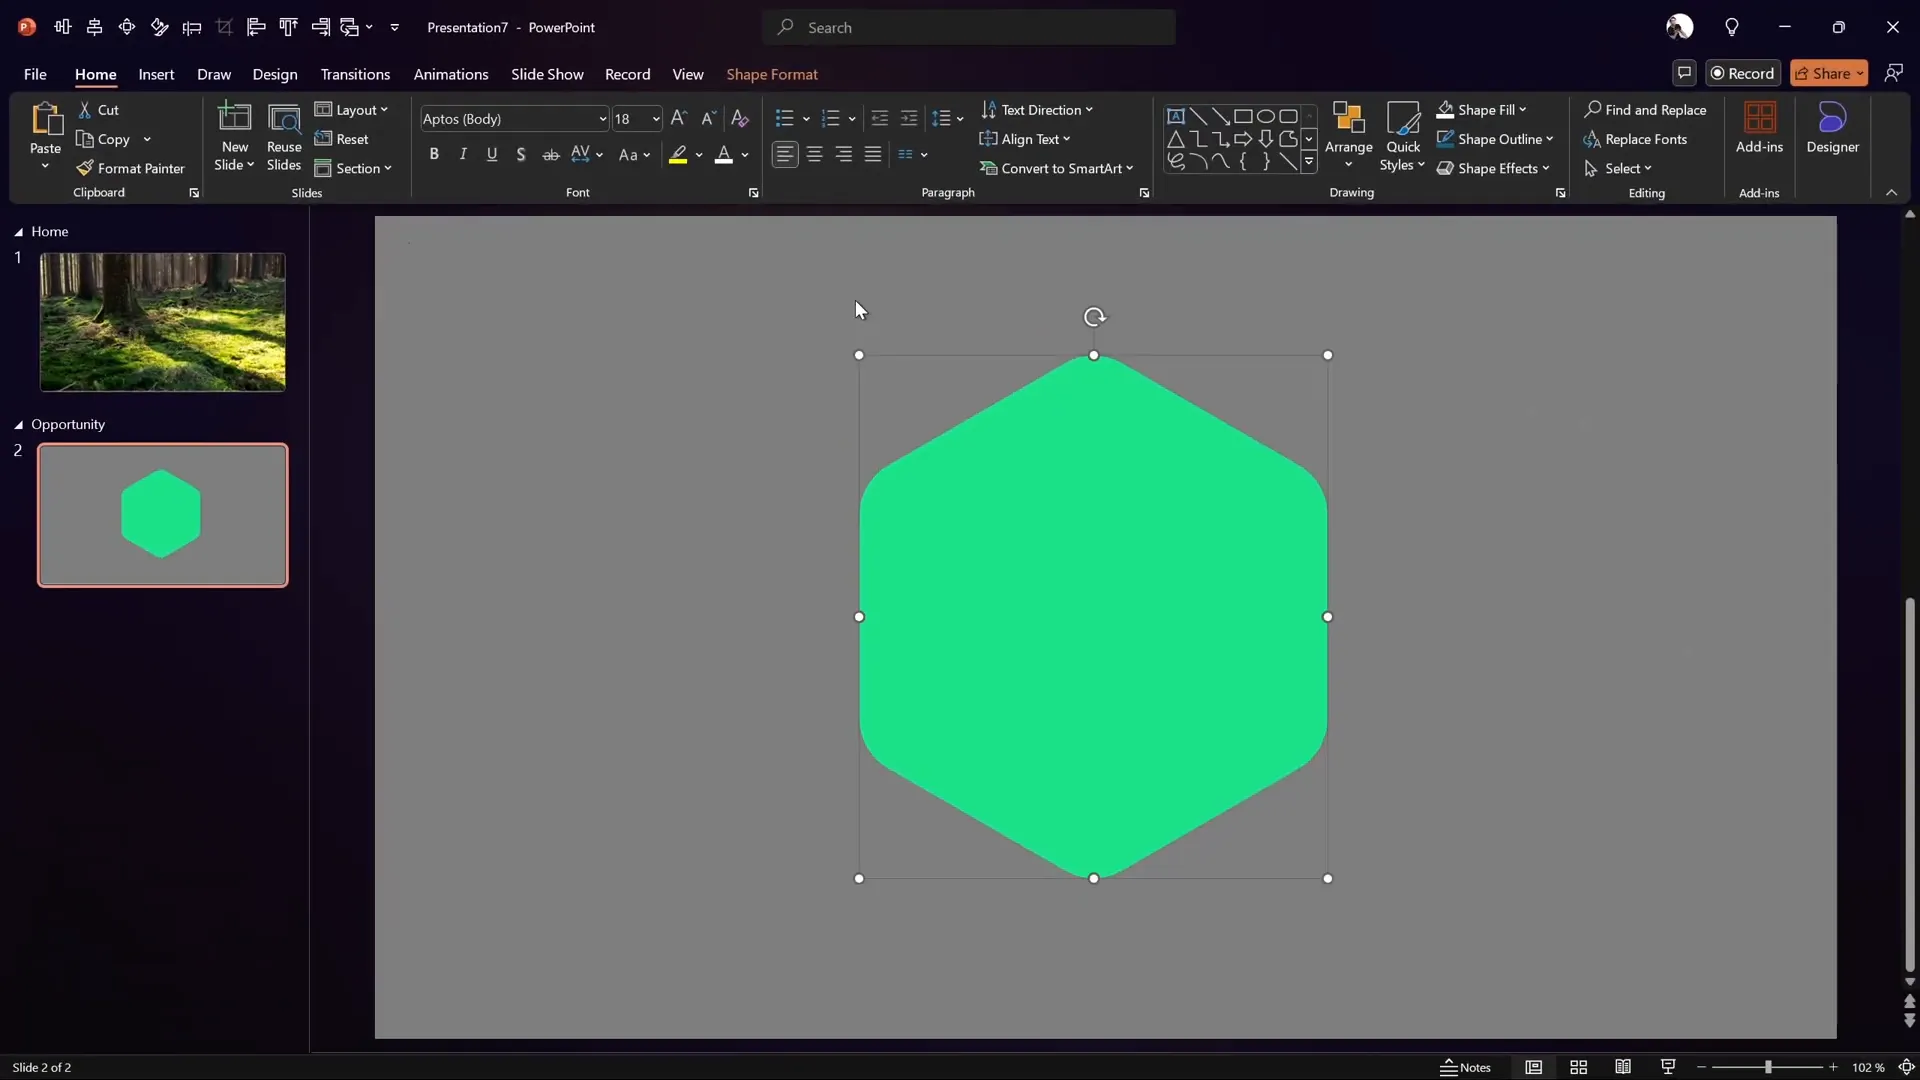Screen dimensions: 1920x1080
Task: Open the Comments pane icon
Action: pyautogui.click(x=1684, y=73)
